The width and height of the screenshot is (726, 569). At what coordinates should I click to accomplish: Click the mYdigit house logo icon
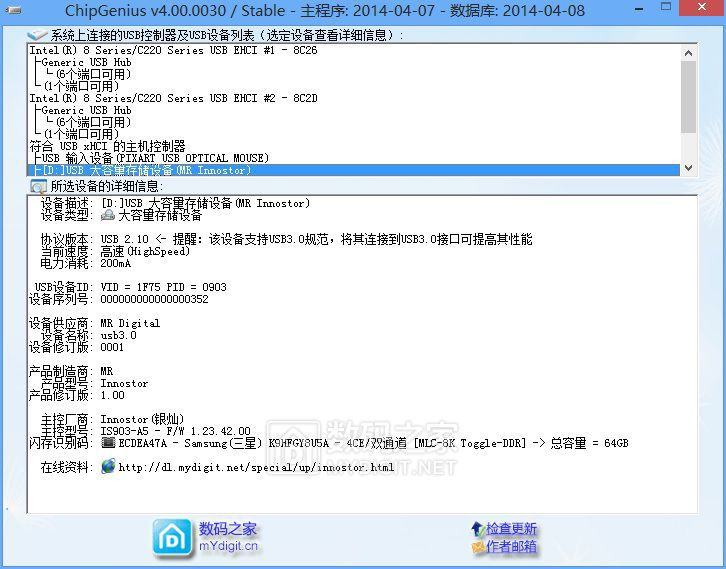[172, 537]
